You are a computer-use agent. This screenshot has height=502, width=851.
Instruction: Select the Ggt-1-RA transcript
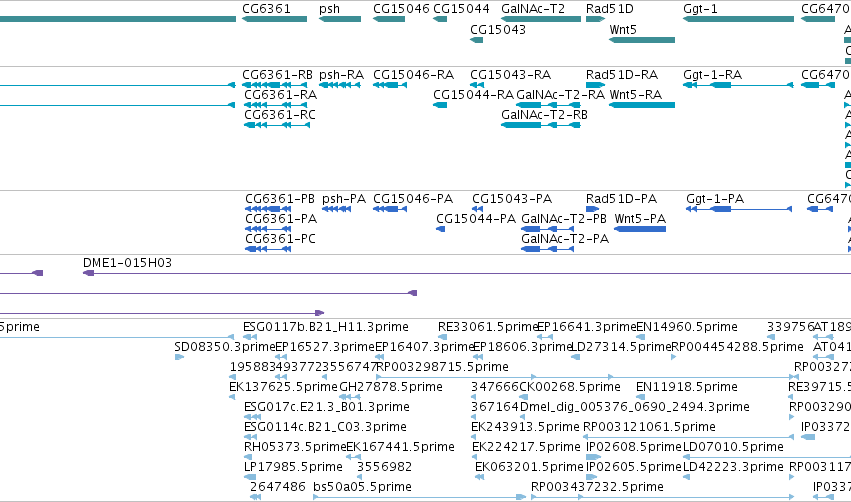738,85
